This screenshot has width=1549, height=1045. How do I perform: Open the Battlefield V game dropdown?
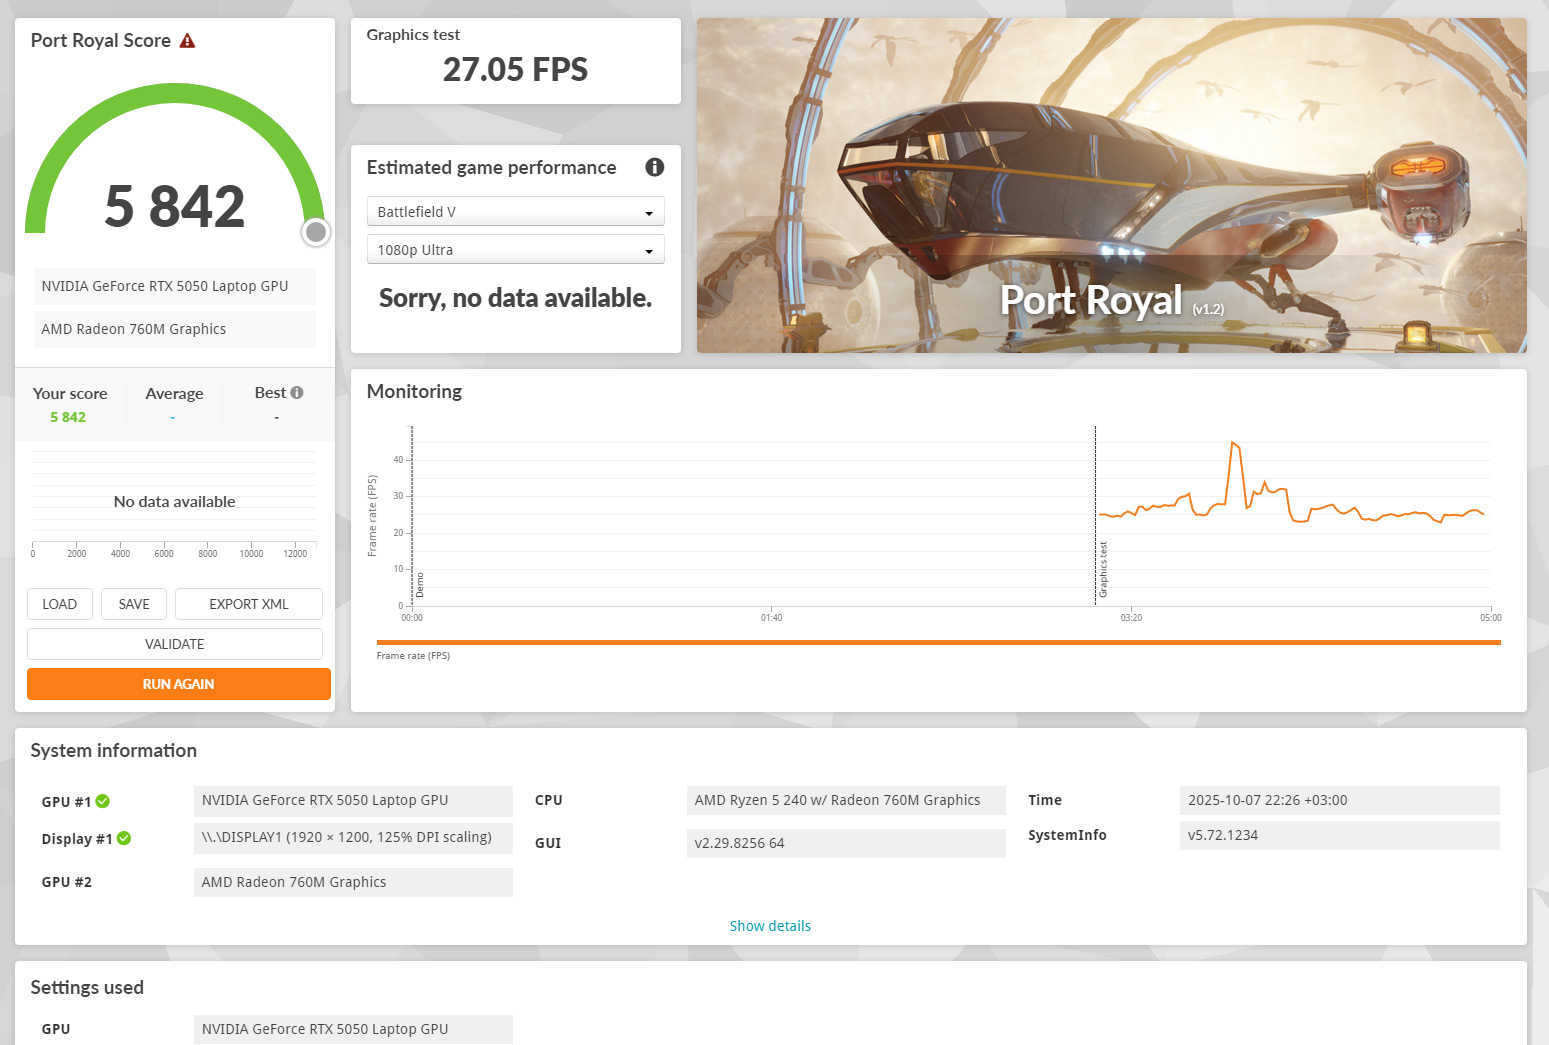(515, 212)
